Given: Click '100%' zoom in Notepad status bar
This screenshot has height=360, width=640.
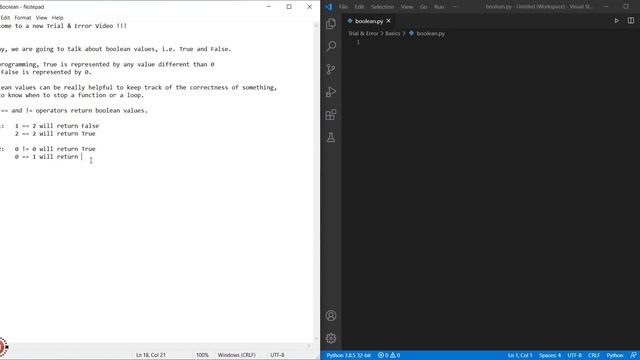Looking at the screenshot, I should tap(202, 355).
